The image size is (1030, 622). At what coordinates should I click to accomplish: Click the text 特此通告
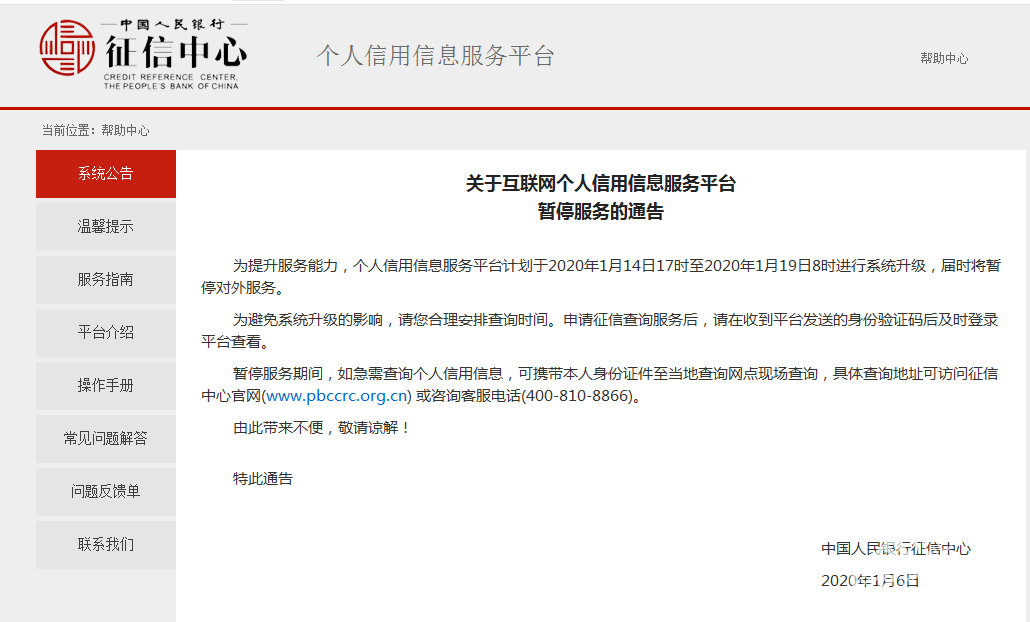(263, 479)
